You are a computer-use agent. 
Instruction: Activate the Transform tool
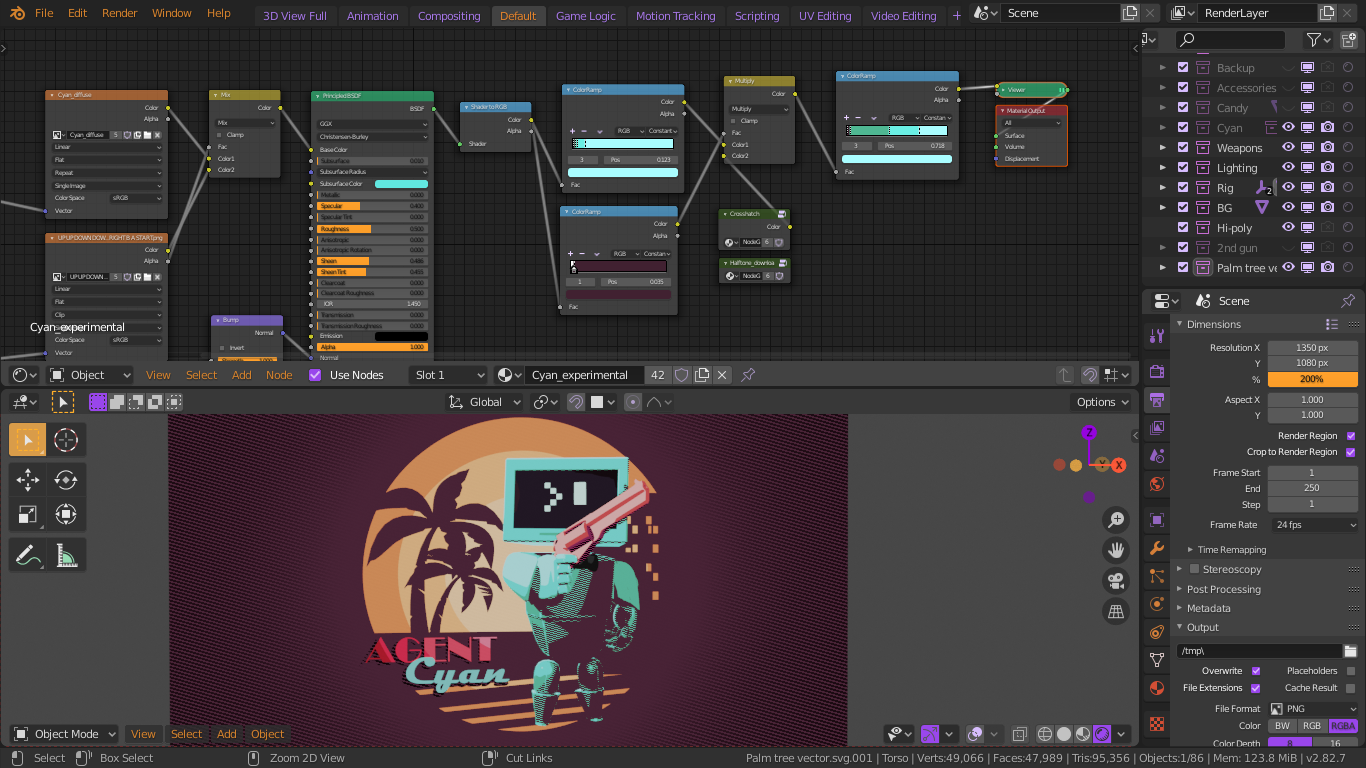[x=66, y=515]
